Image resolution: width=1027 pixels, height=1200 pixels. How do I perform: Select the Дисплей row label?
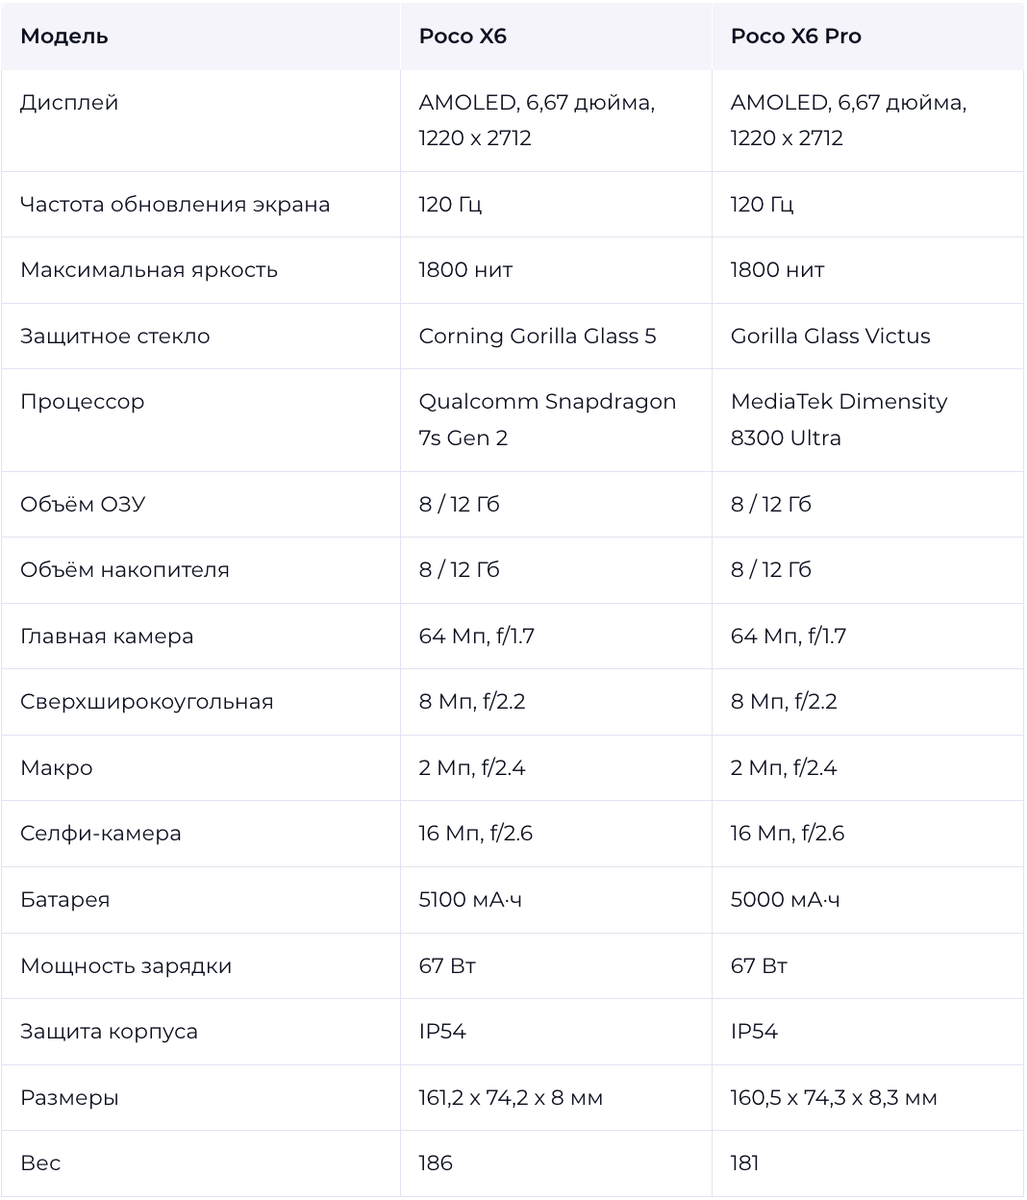click(x=69, y=102)
